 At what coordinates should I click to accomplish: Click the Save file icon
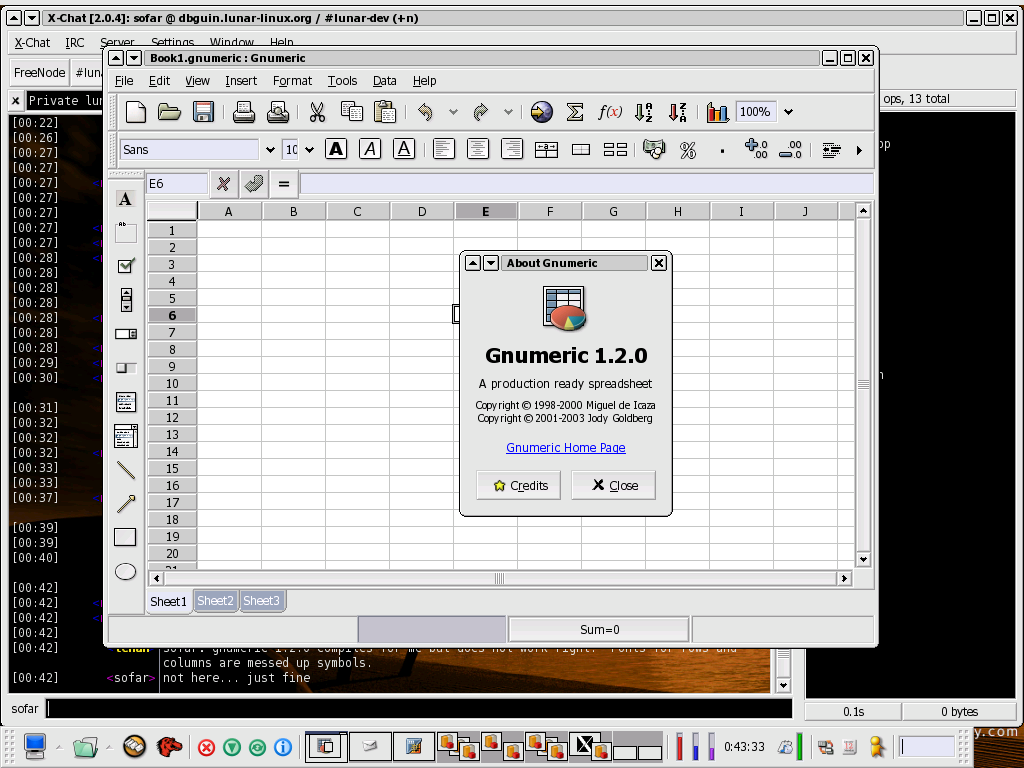coord(203,112)
